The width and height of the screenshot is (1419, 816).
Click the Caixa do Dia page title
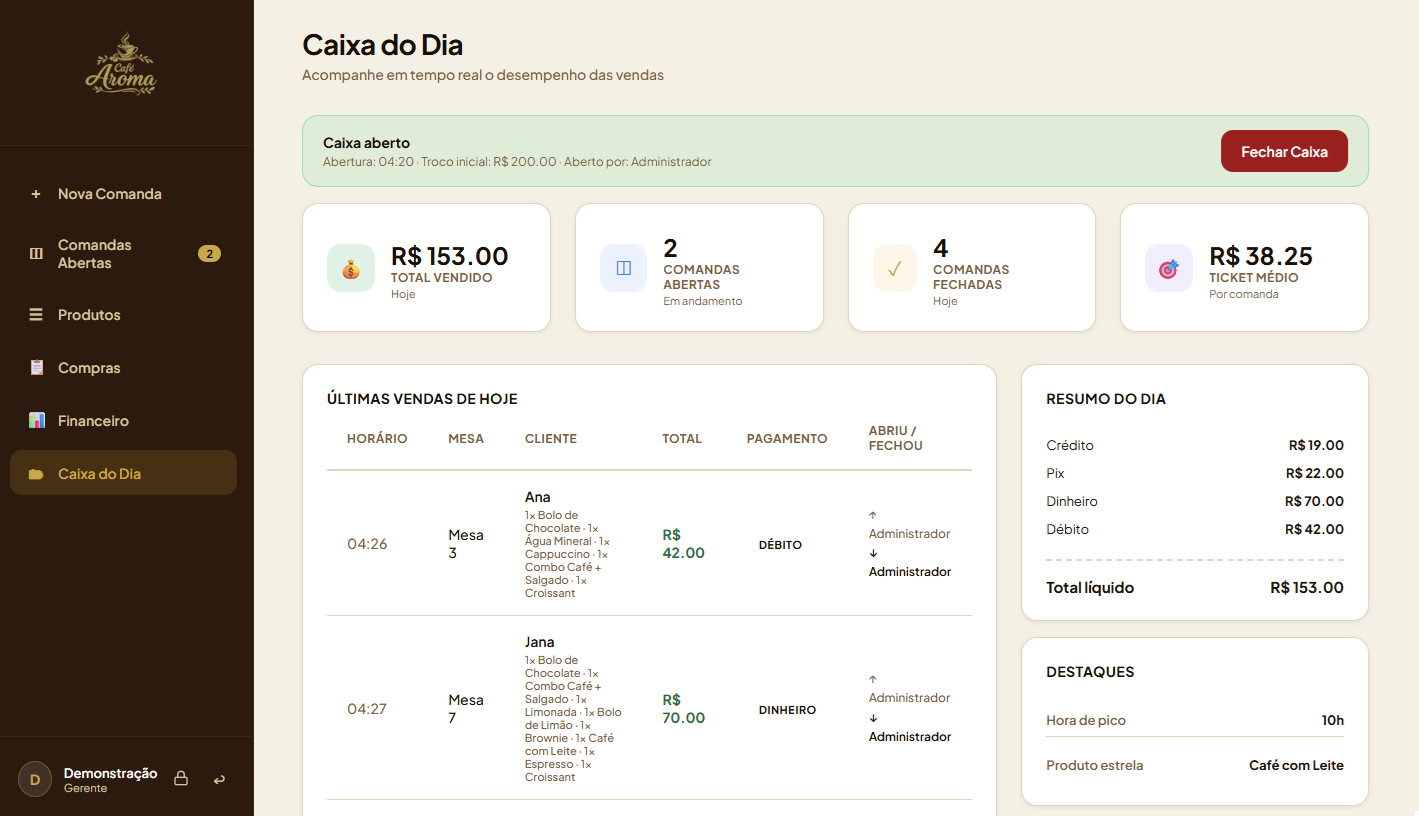(x=382, y=45)
